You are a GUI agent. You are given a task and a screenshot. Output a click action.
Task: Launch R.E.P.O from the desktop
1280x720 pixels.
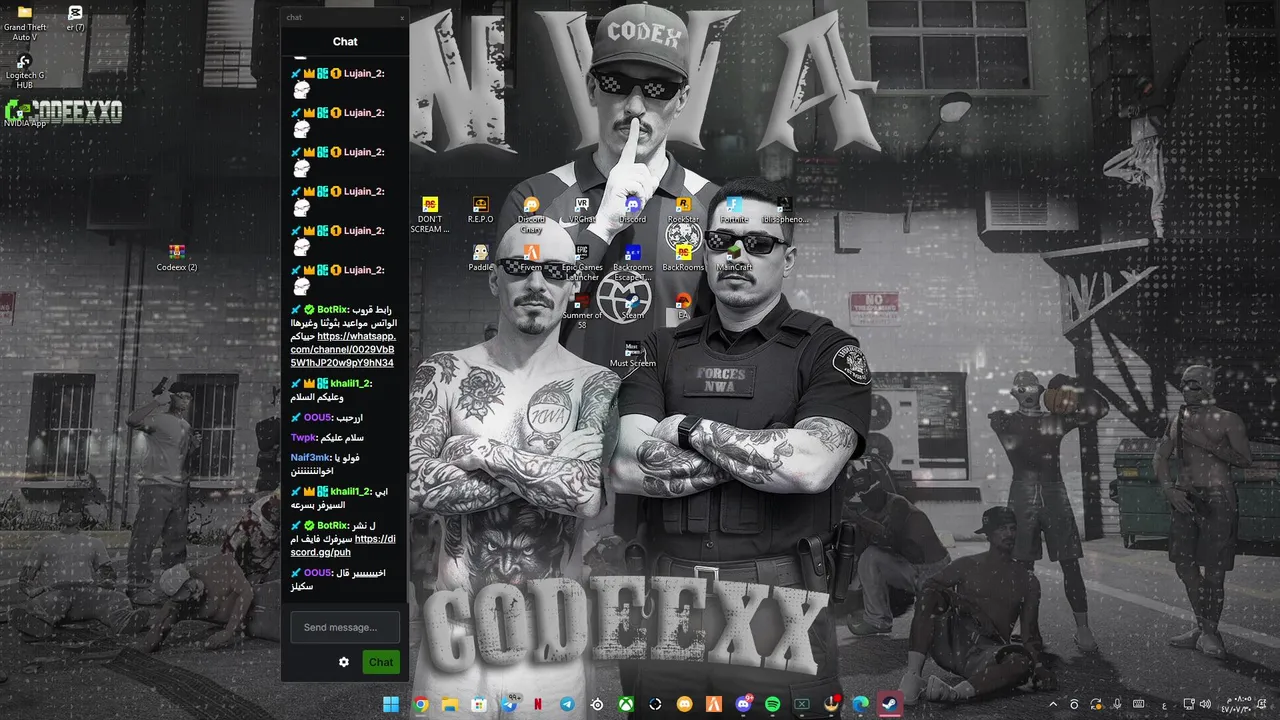[x=480, y=210]
